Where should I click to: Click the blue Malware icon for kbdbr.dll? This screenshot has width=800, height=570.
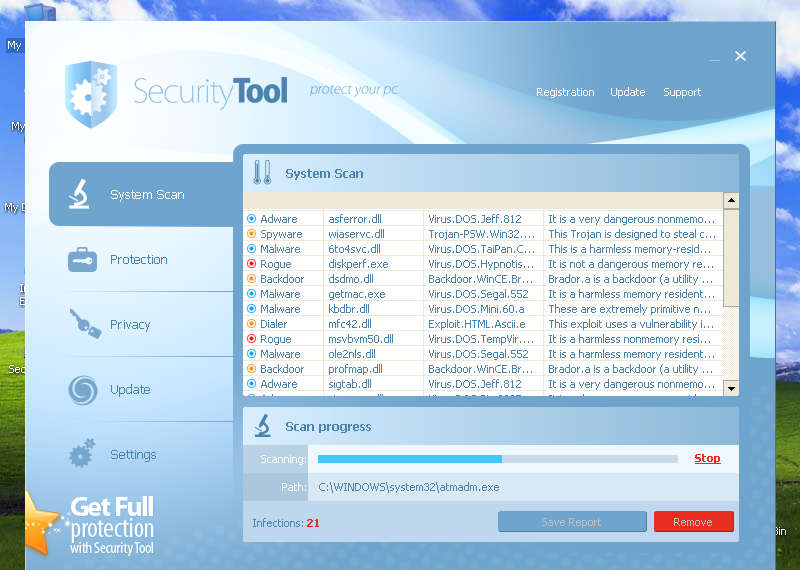coord(252,309)
